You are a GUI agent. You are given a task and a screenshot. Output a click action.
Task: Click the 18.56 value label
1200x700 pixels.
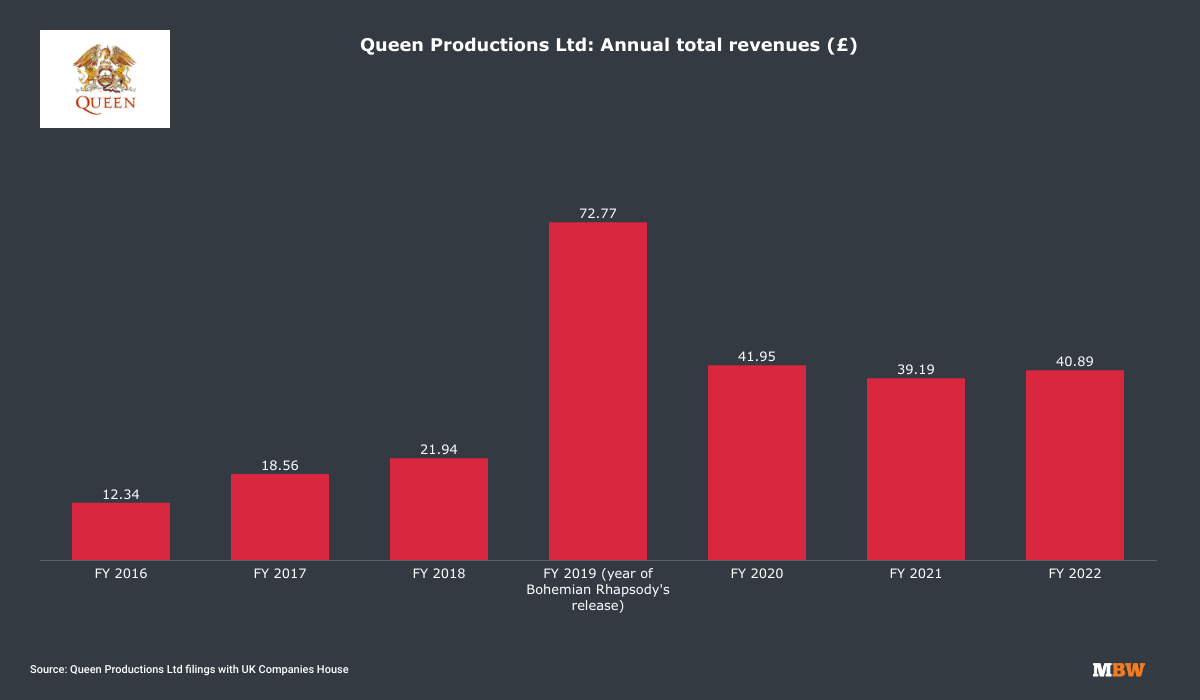[280, 465]
